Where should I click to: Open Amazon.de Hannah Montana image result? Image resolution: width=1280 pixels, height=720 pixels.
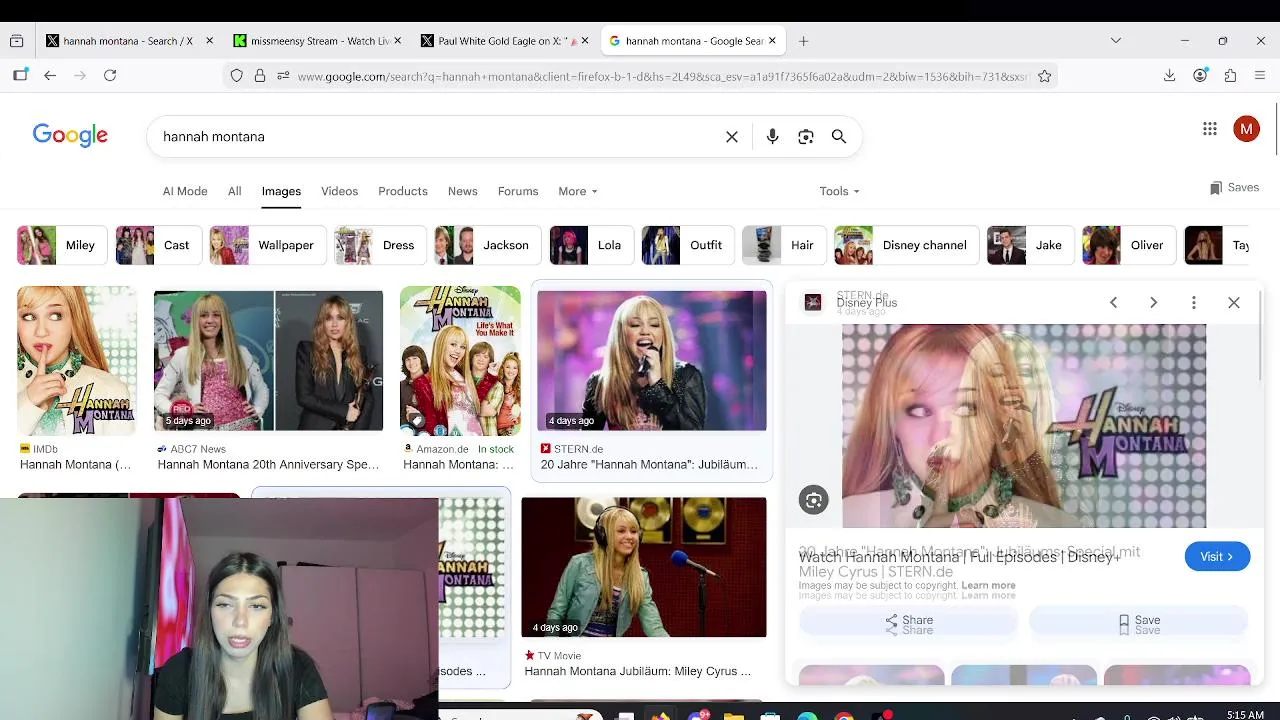(x=460, y=362)
